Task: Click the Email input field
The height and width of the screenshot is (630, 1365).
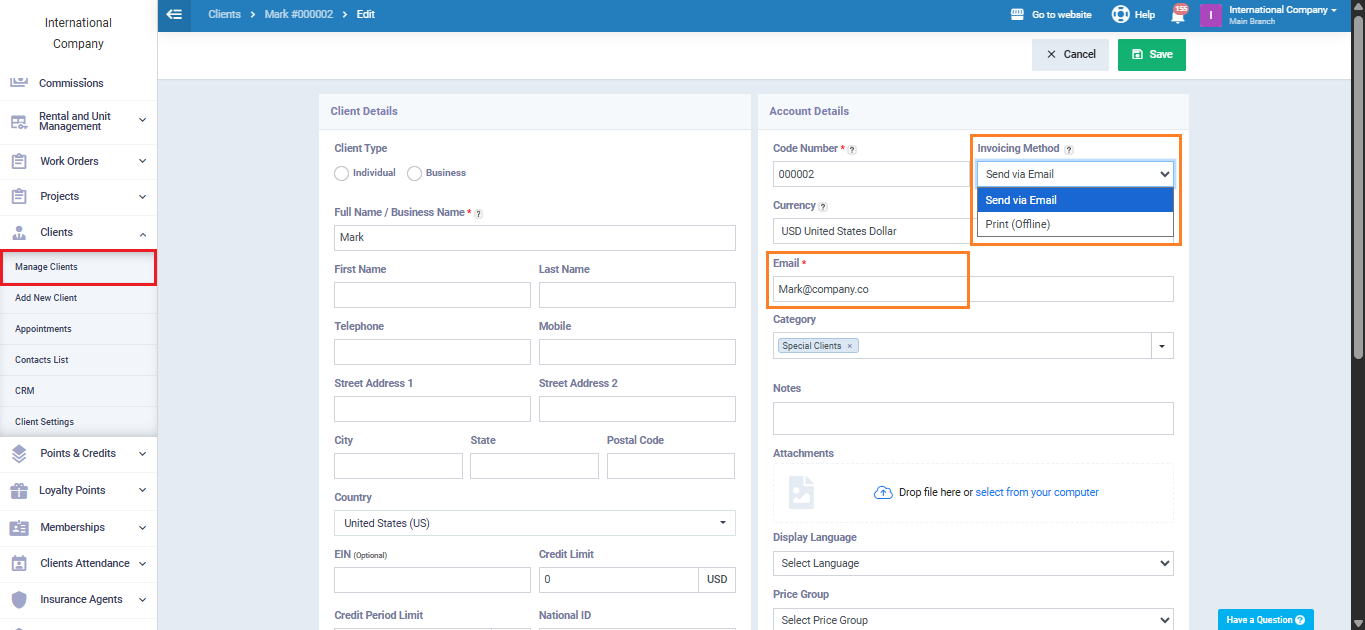Action: click(972, 289)
